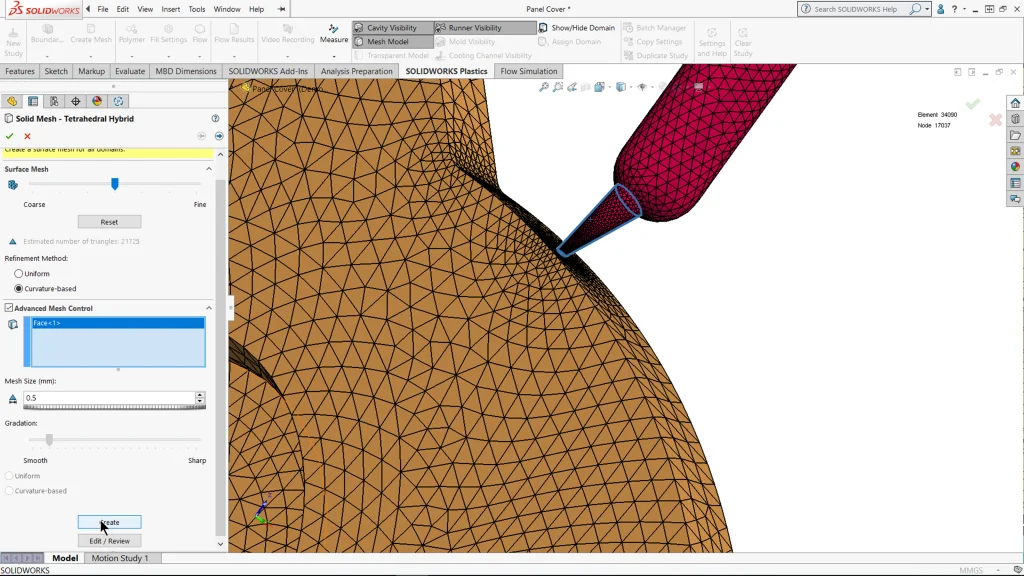Go to next step with blue arrow
1024x576 pixels.
point(219,136)
